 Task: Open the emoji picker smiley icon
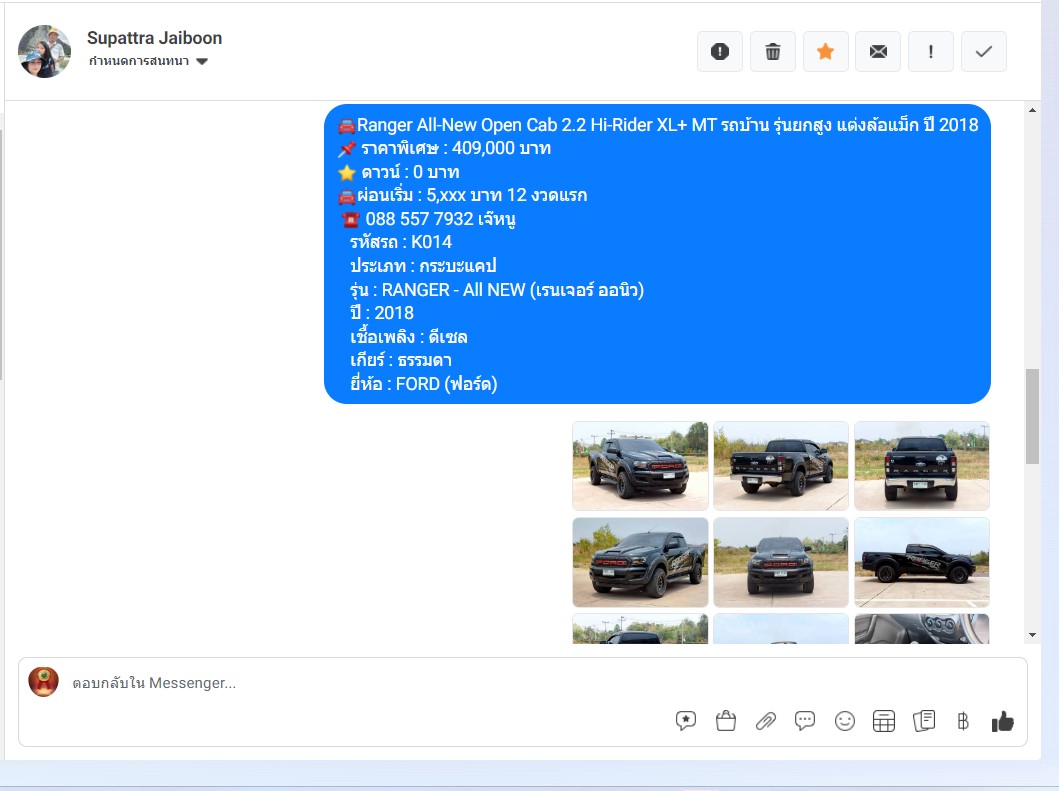click(844, 721)
